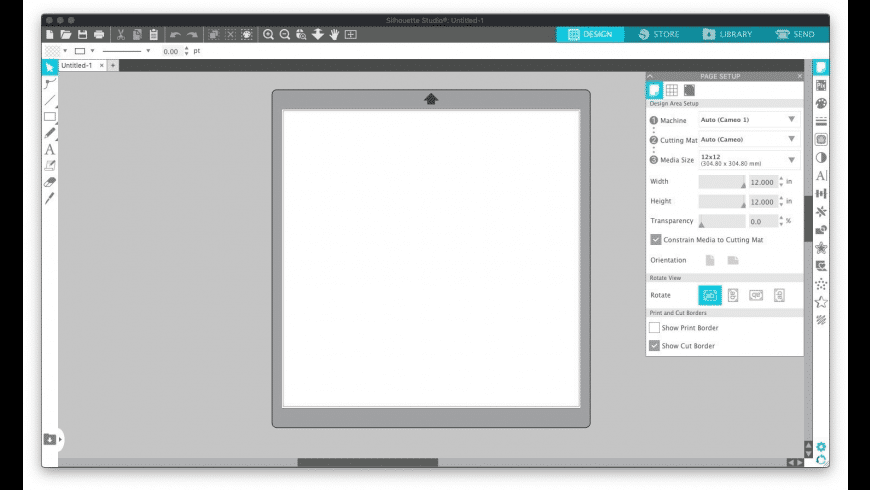Open the star shape panel icon
Viewport: 870px width, 490px height.
tap(821, 302)
